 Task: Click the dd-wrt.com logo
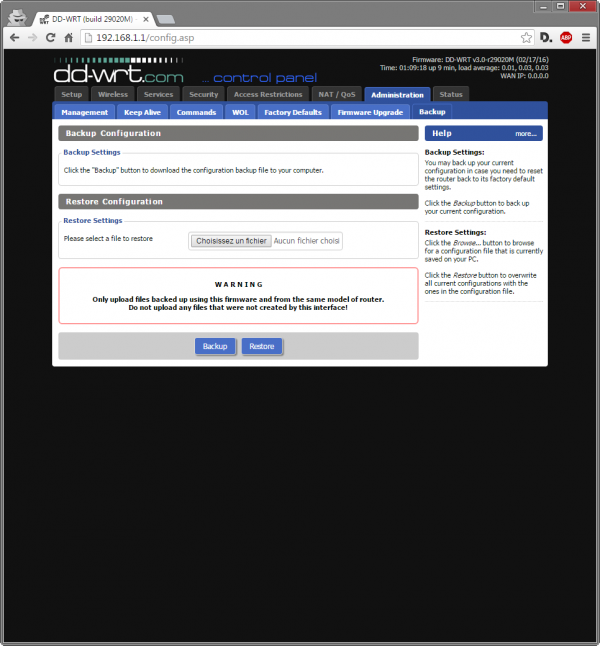tap(119, 74)
